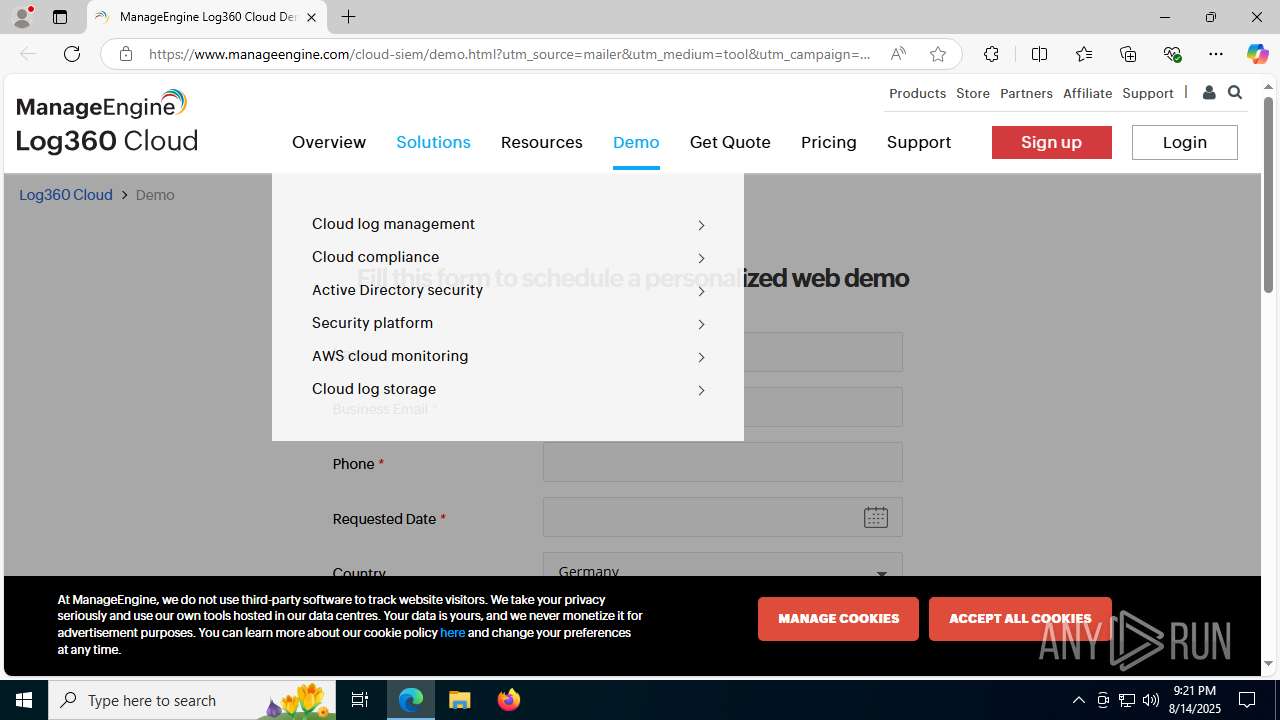Click the taskbar clock showing 9:21 PM
This screenshot has height=720, width=1280.
tap(1195, 700)
